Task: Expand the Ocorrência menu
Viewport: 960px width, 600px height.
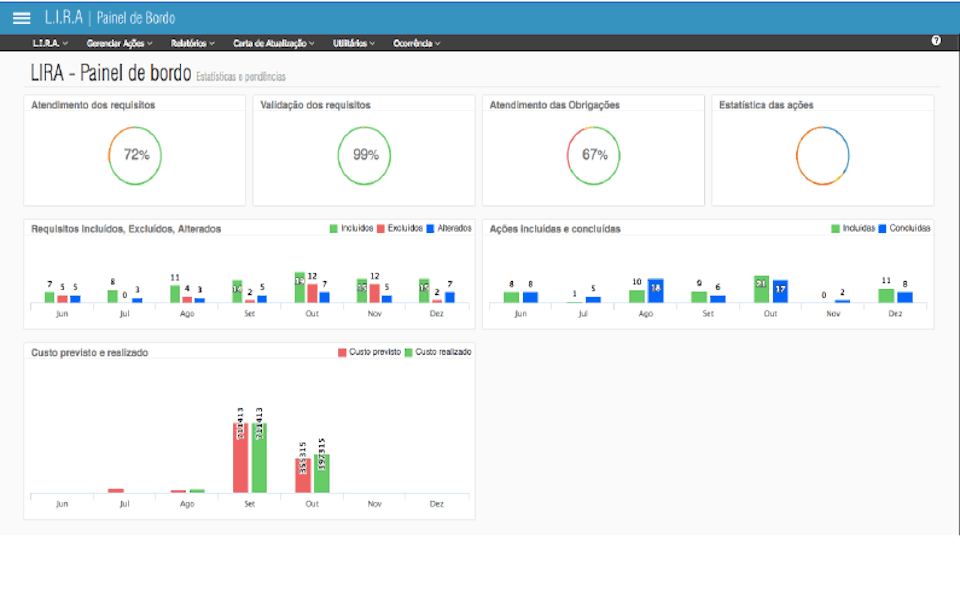Action: 417,43
